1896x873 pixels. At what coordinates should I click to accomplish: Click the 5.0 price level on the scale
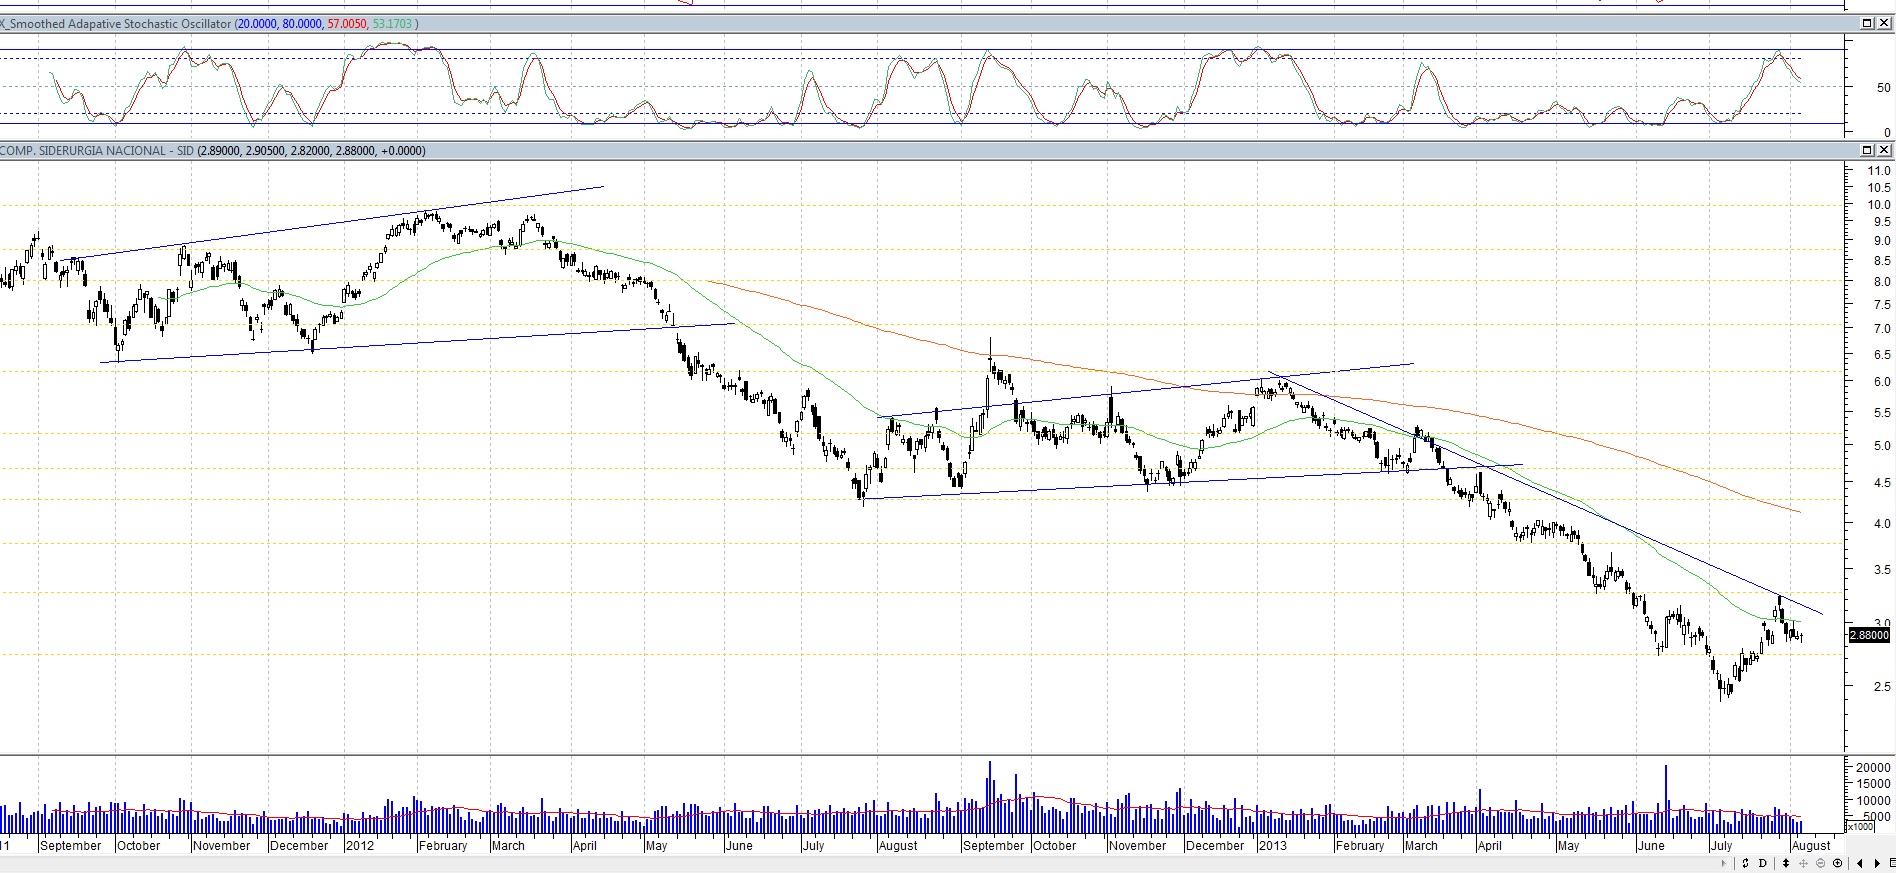pyautogui.click(x=1882, y=446)
